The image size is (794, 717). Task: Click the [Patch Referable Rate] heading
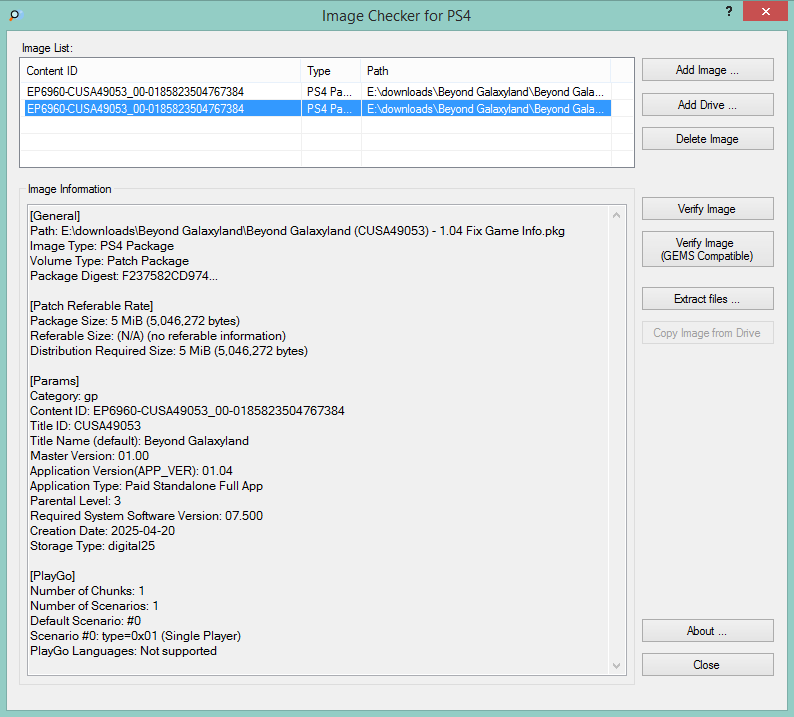click(91, 306)
